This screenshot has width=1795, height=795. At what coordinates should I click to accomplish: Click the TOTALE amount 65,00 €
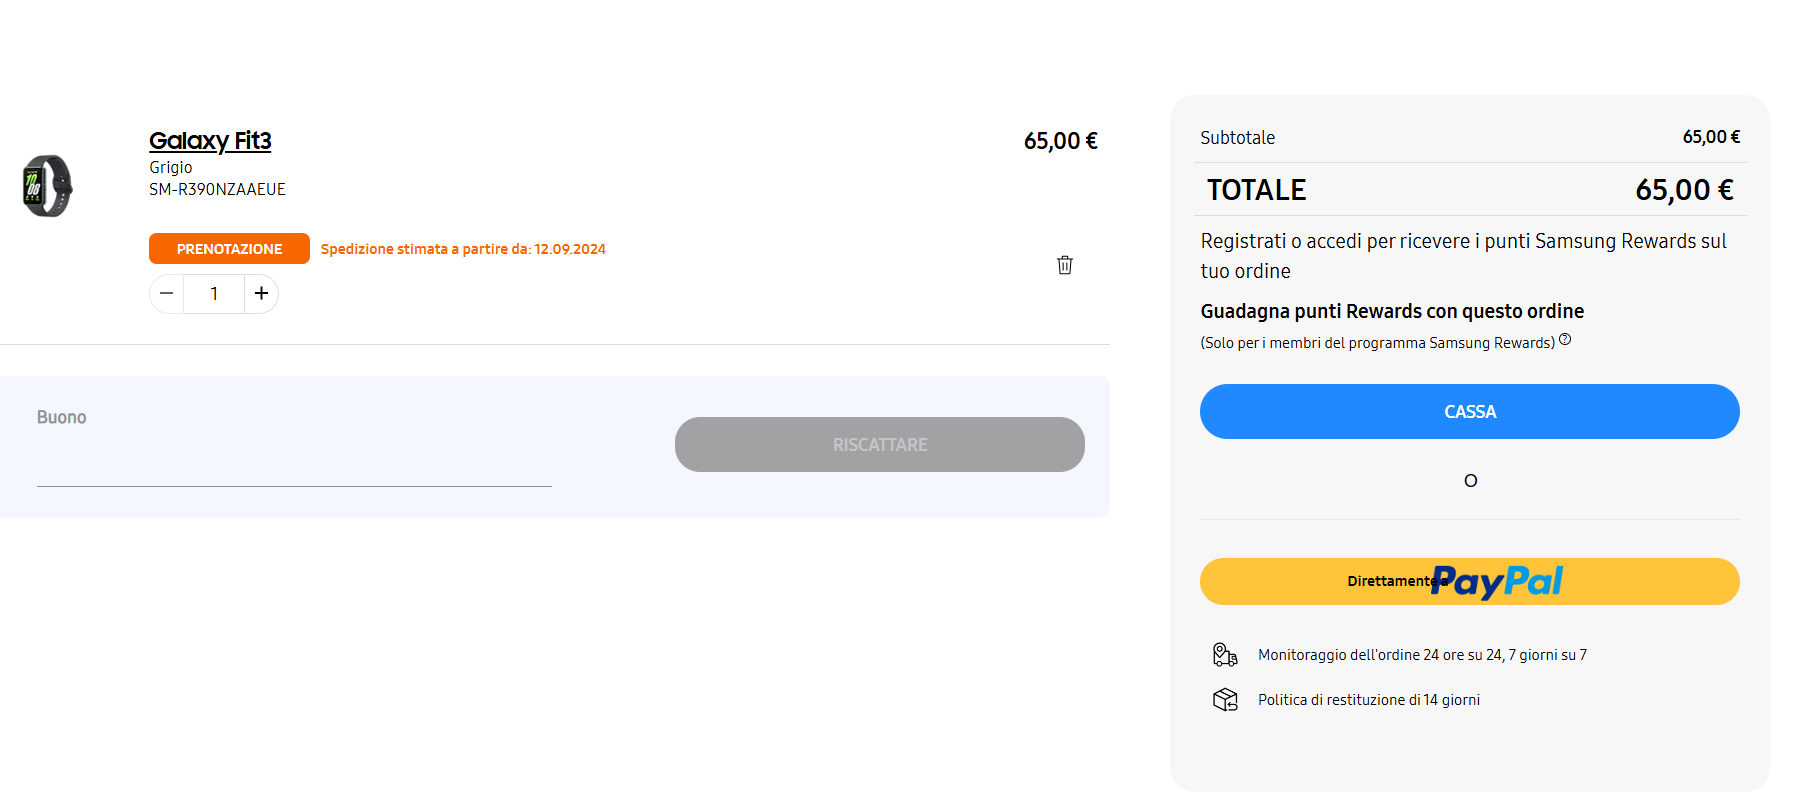coord(1684,190)
